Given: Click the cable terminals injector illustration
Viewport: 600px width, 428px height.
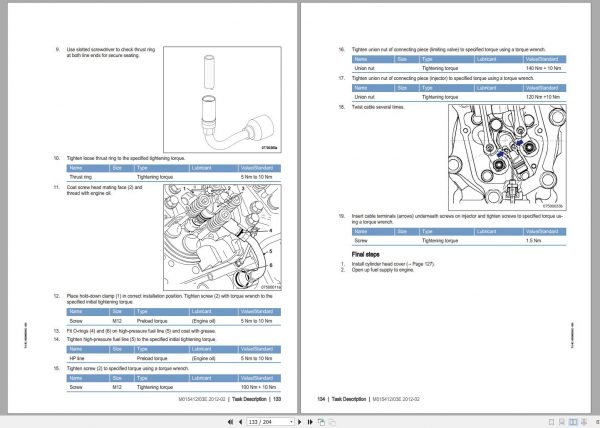Looking at the screenshot, I should [507, 157].
